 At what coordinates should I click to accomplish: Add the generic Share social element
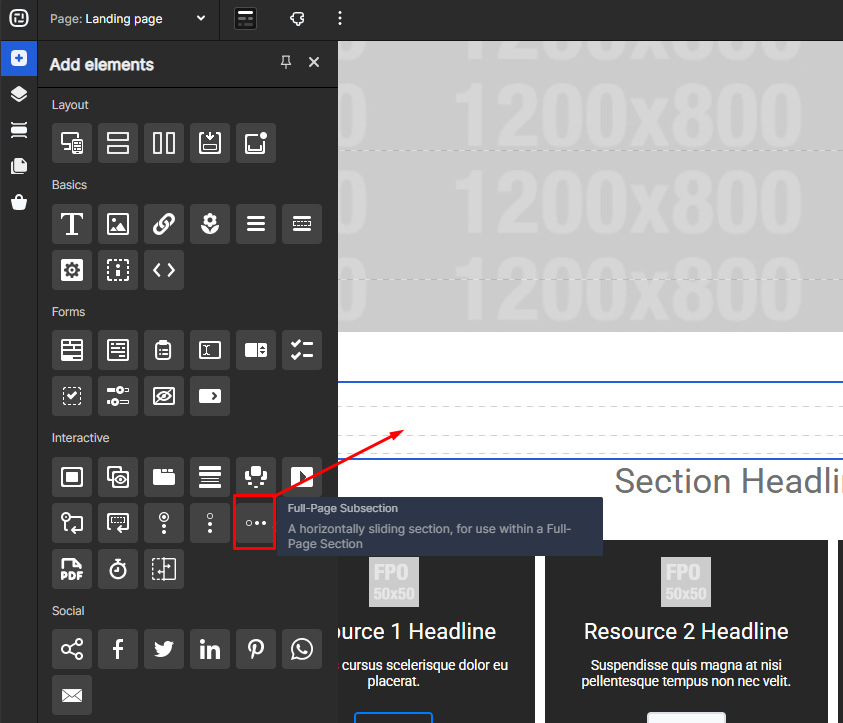pyautogui.click(x=72, y=649)
